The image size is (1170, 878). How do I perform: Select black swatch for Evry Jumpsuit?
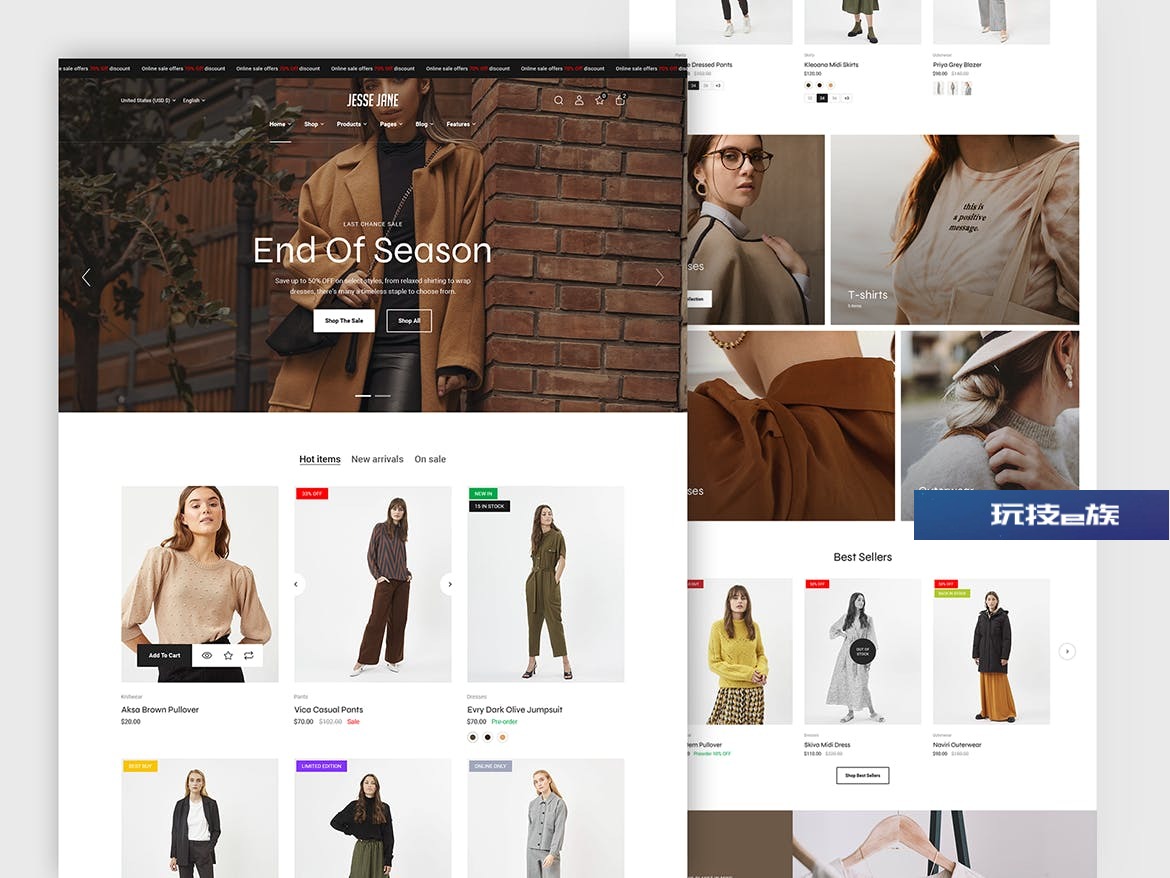pyautogui.click(x=487, y=737)
